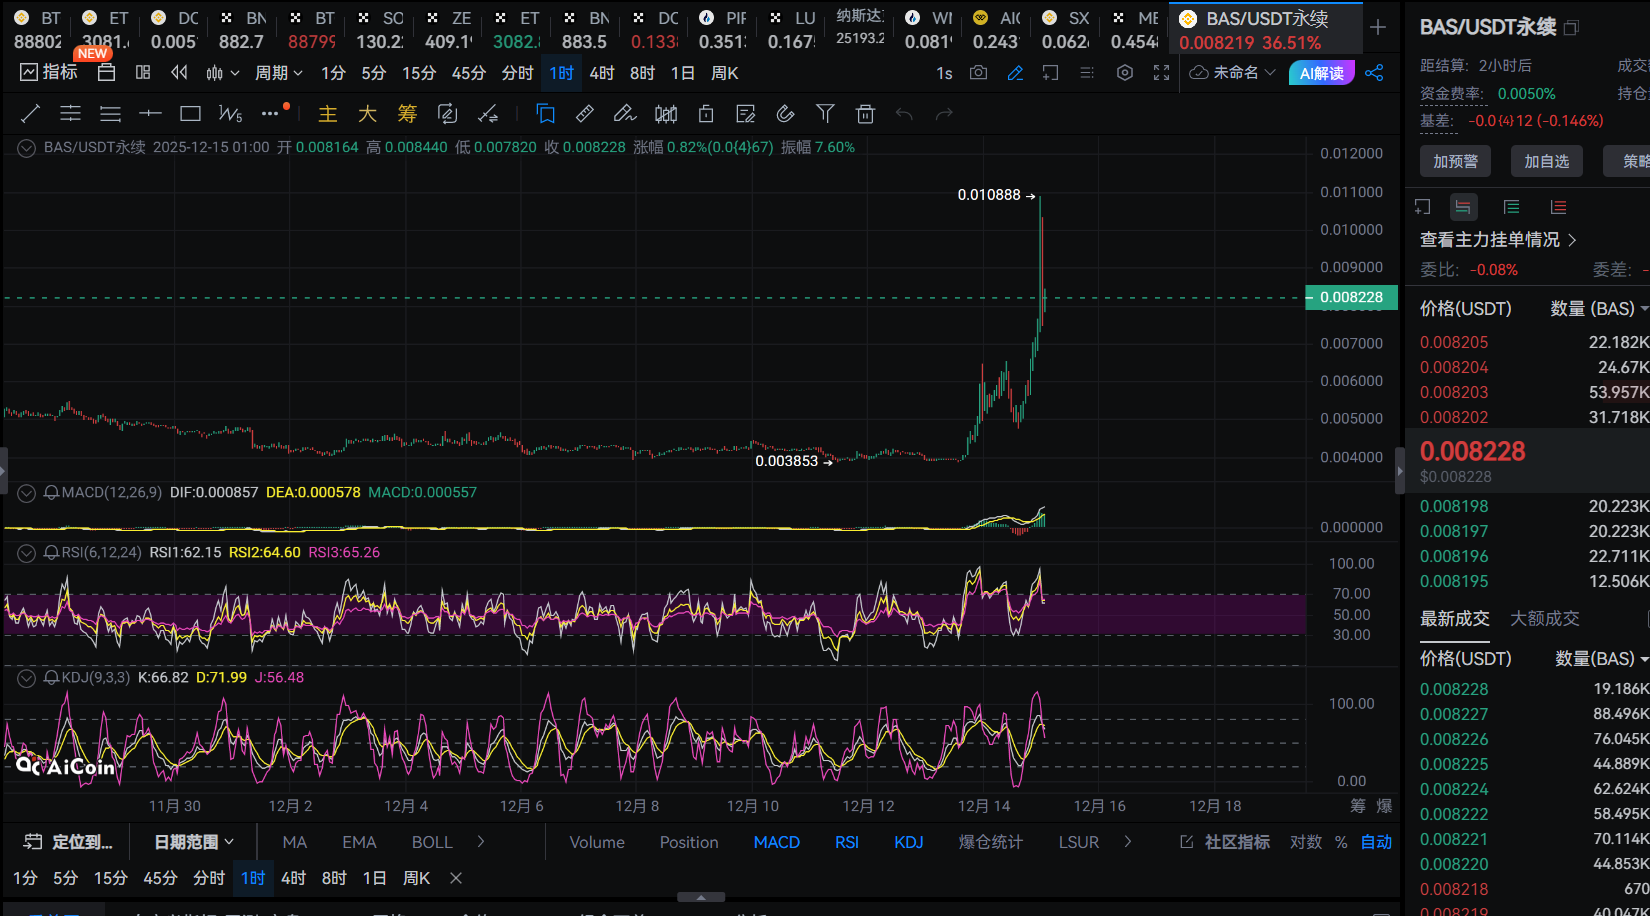This screenshot has height=916, width=1650.
Task: Activate the magnet snap tool
Action: click(x=785, y=114)
